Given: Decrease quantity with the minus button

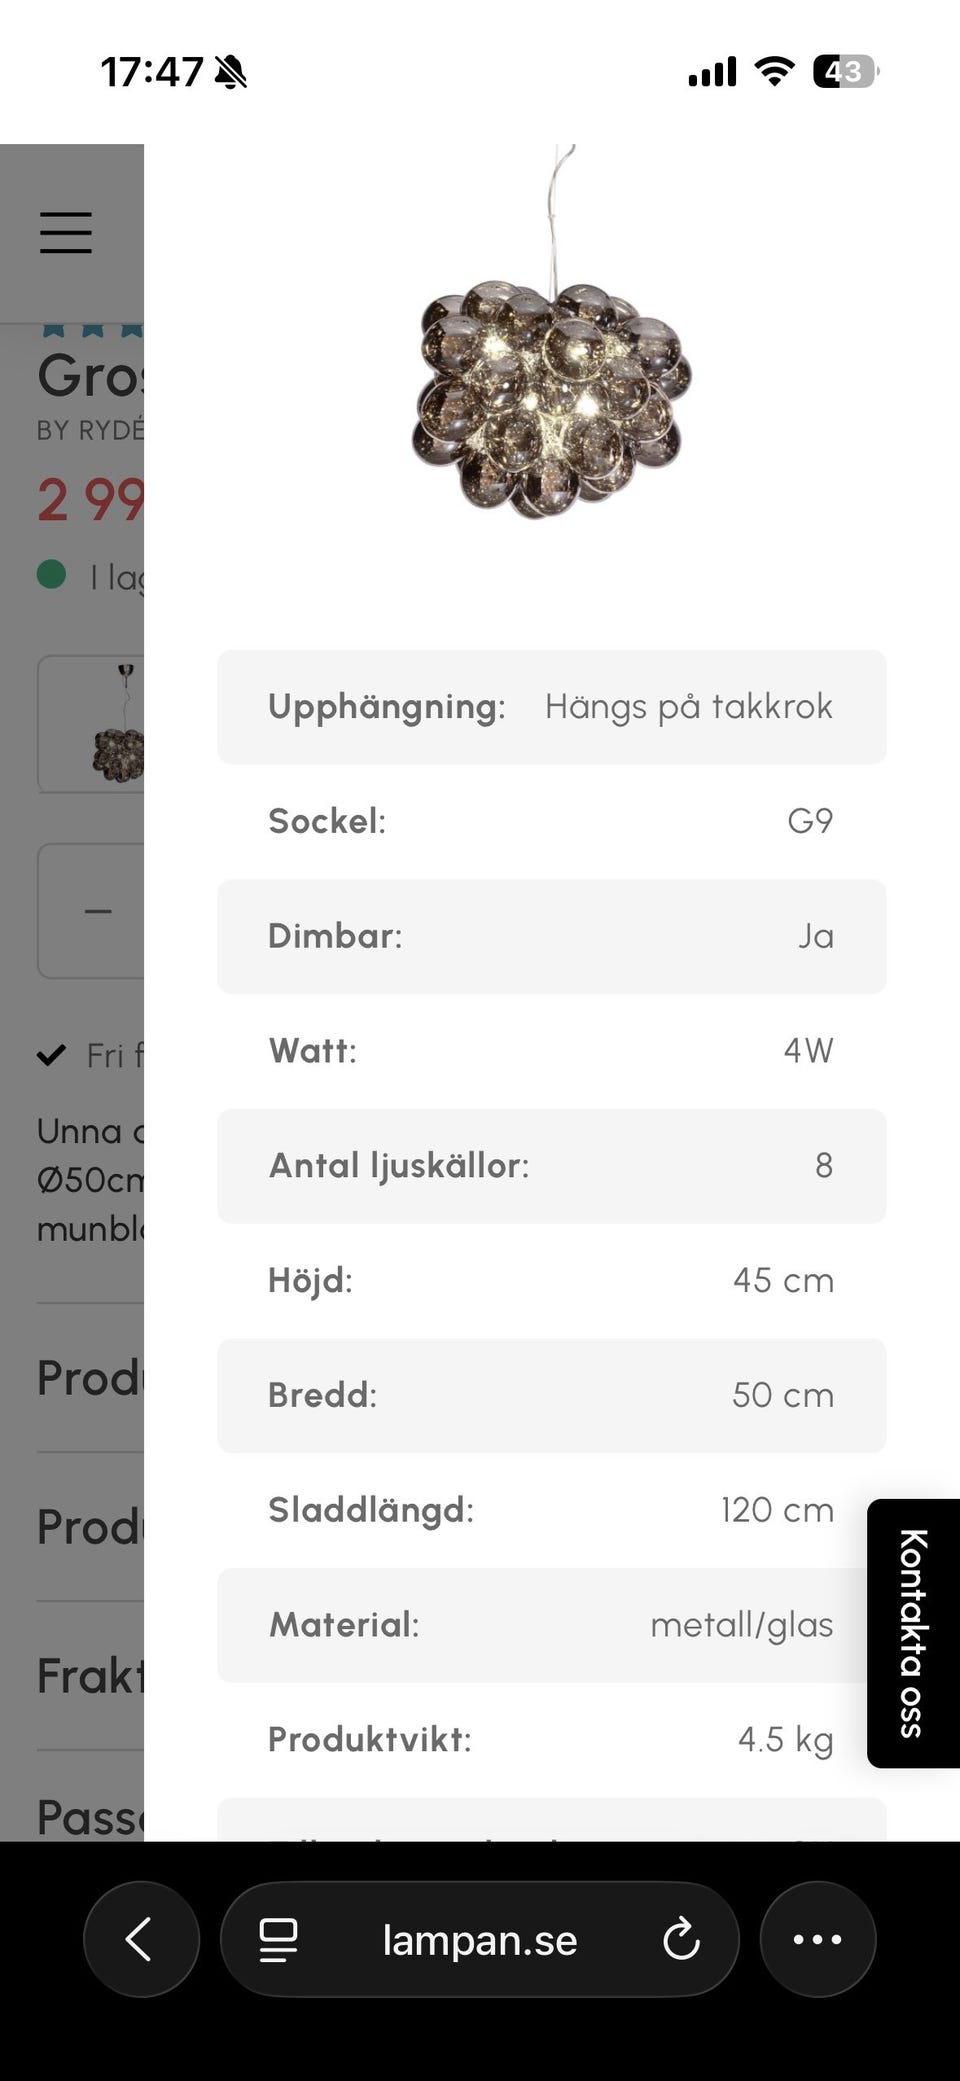Looking at the screenshot, I should [98, 911].
